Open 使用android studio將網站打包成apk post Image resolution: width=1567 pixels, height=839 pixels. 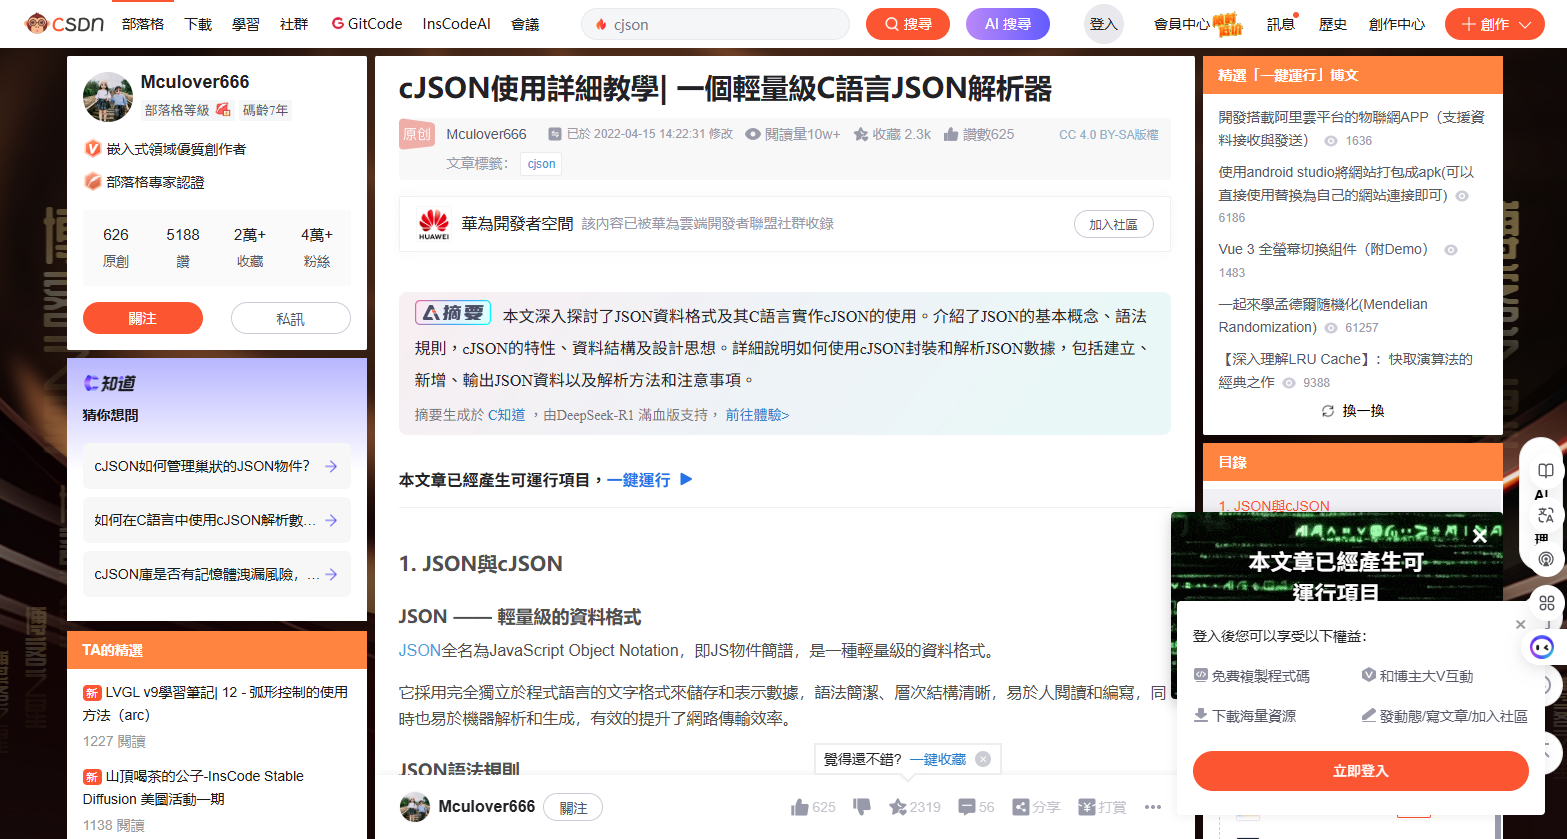pyautogui.click(x=1346, y=184)
